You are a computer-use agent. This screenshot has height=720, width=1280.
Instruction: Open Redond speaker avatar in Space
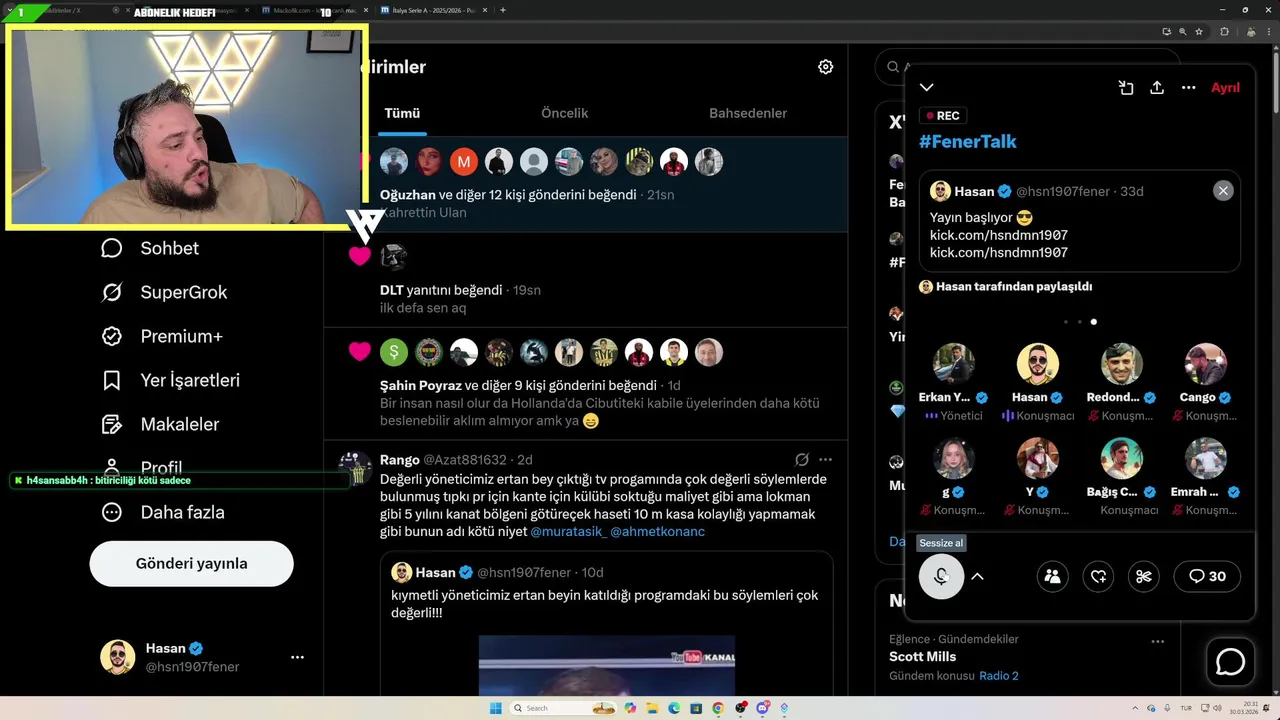(1122, 364)
